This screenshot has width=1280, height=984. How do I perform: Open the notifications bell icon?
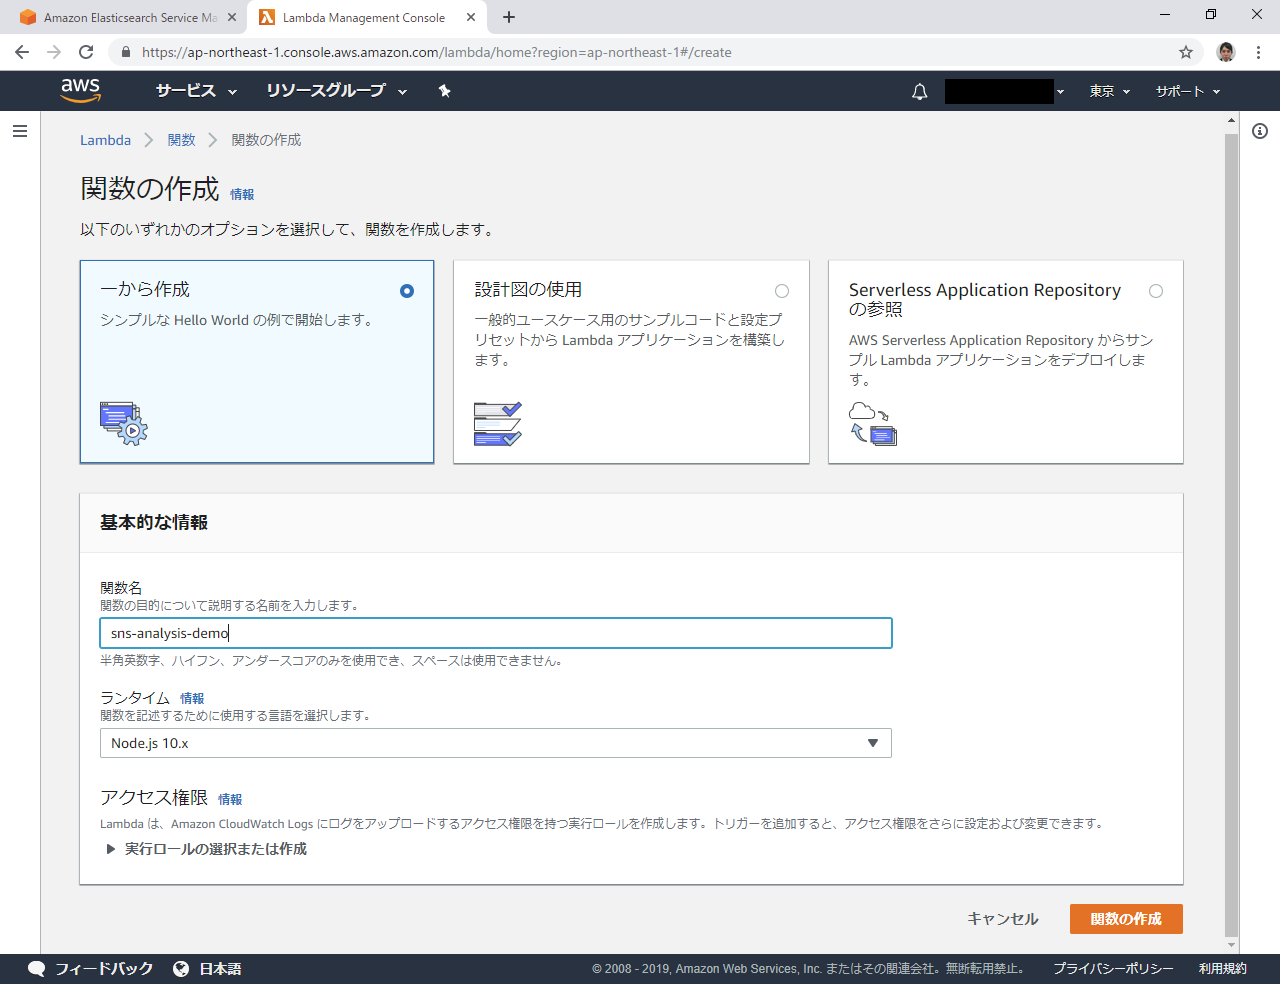click(x=919, y=92)
